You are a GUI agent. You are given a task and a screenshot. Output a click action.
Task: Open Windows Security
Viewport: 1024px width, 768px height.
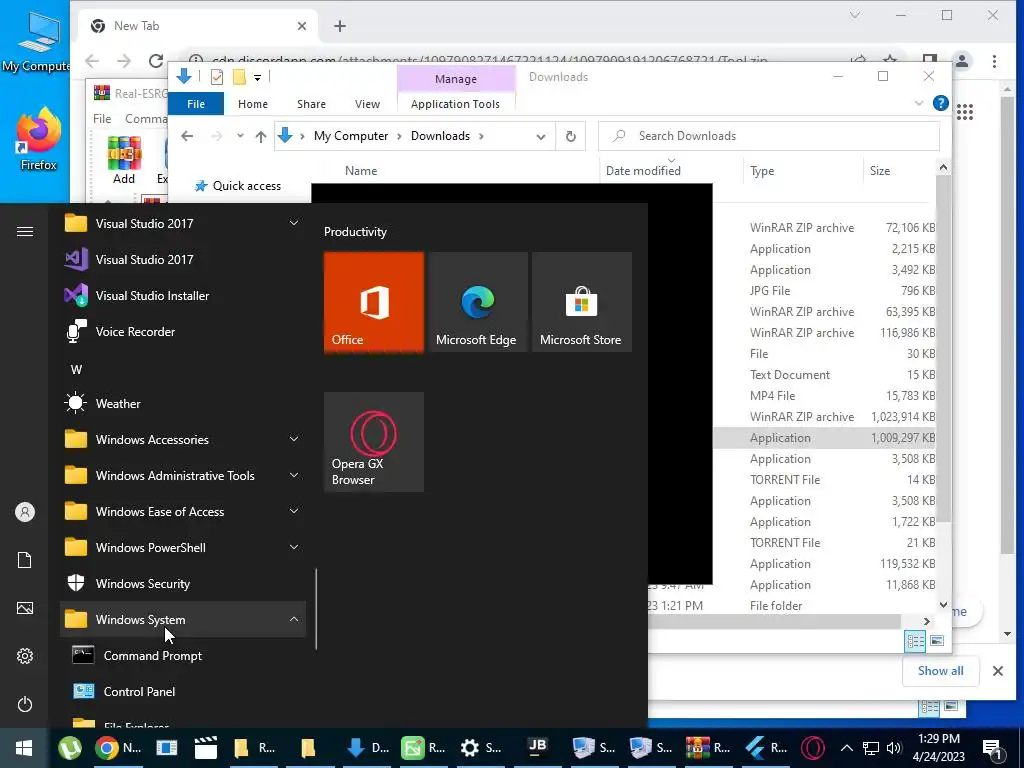(183, 583)
